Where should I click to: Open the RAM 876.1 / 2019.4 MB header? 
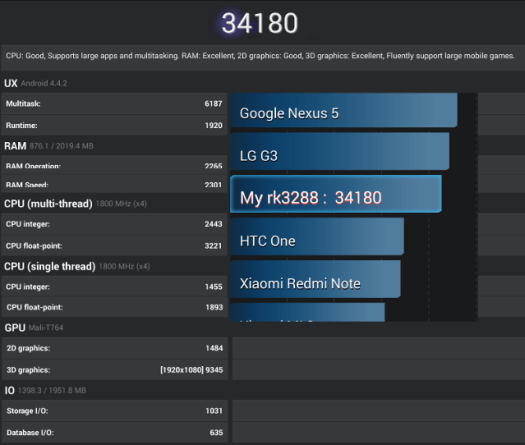tap(49, 146)
